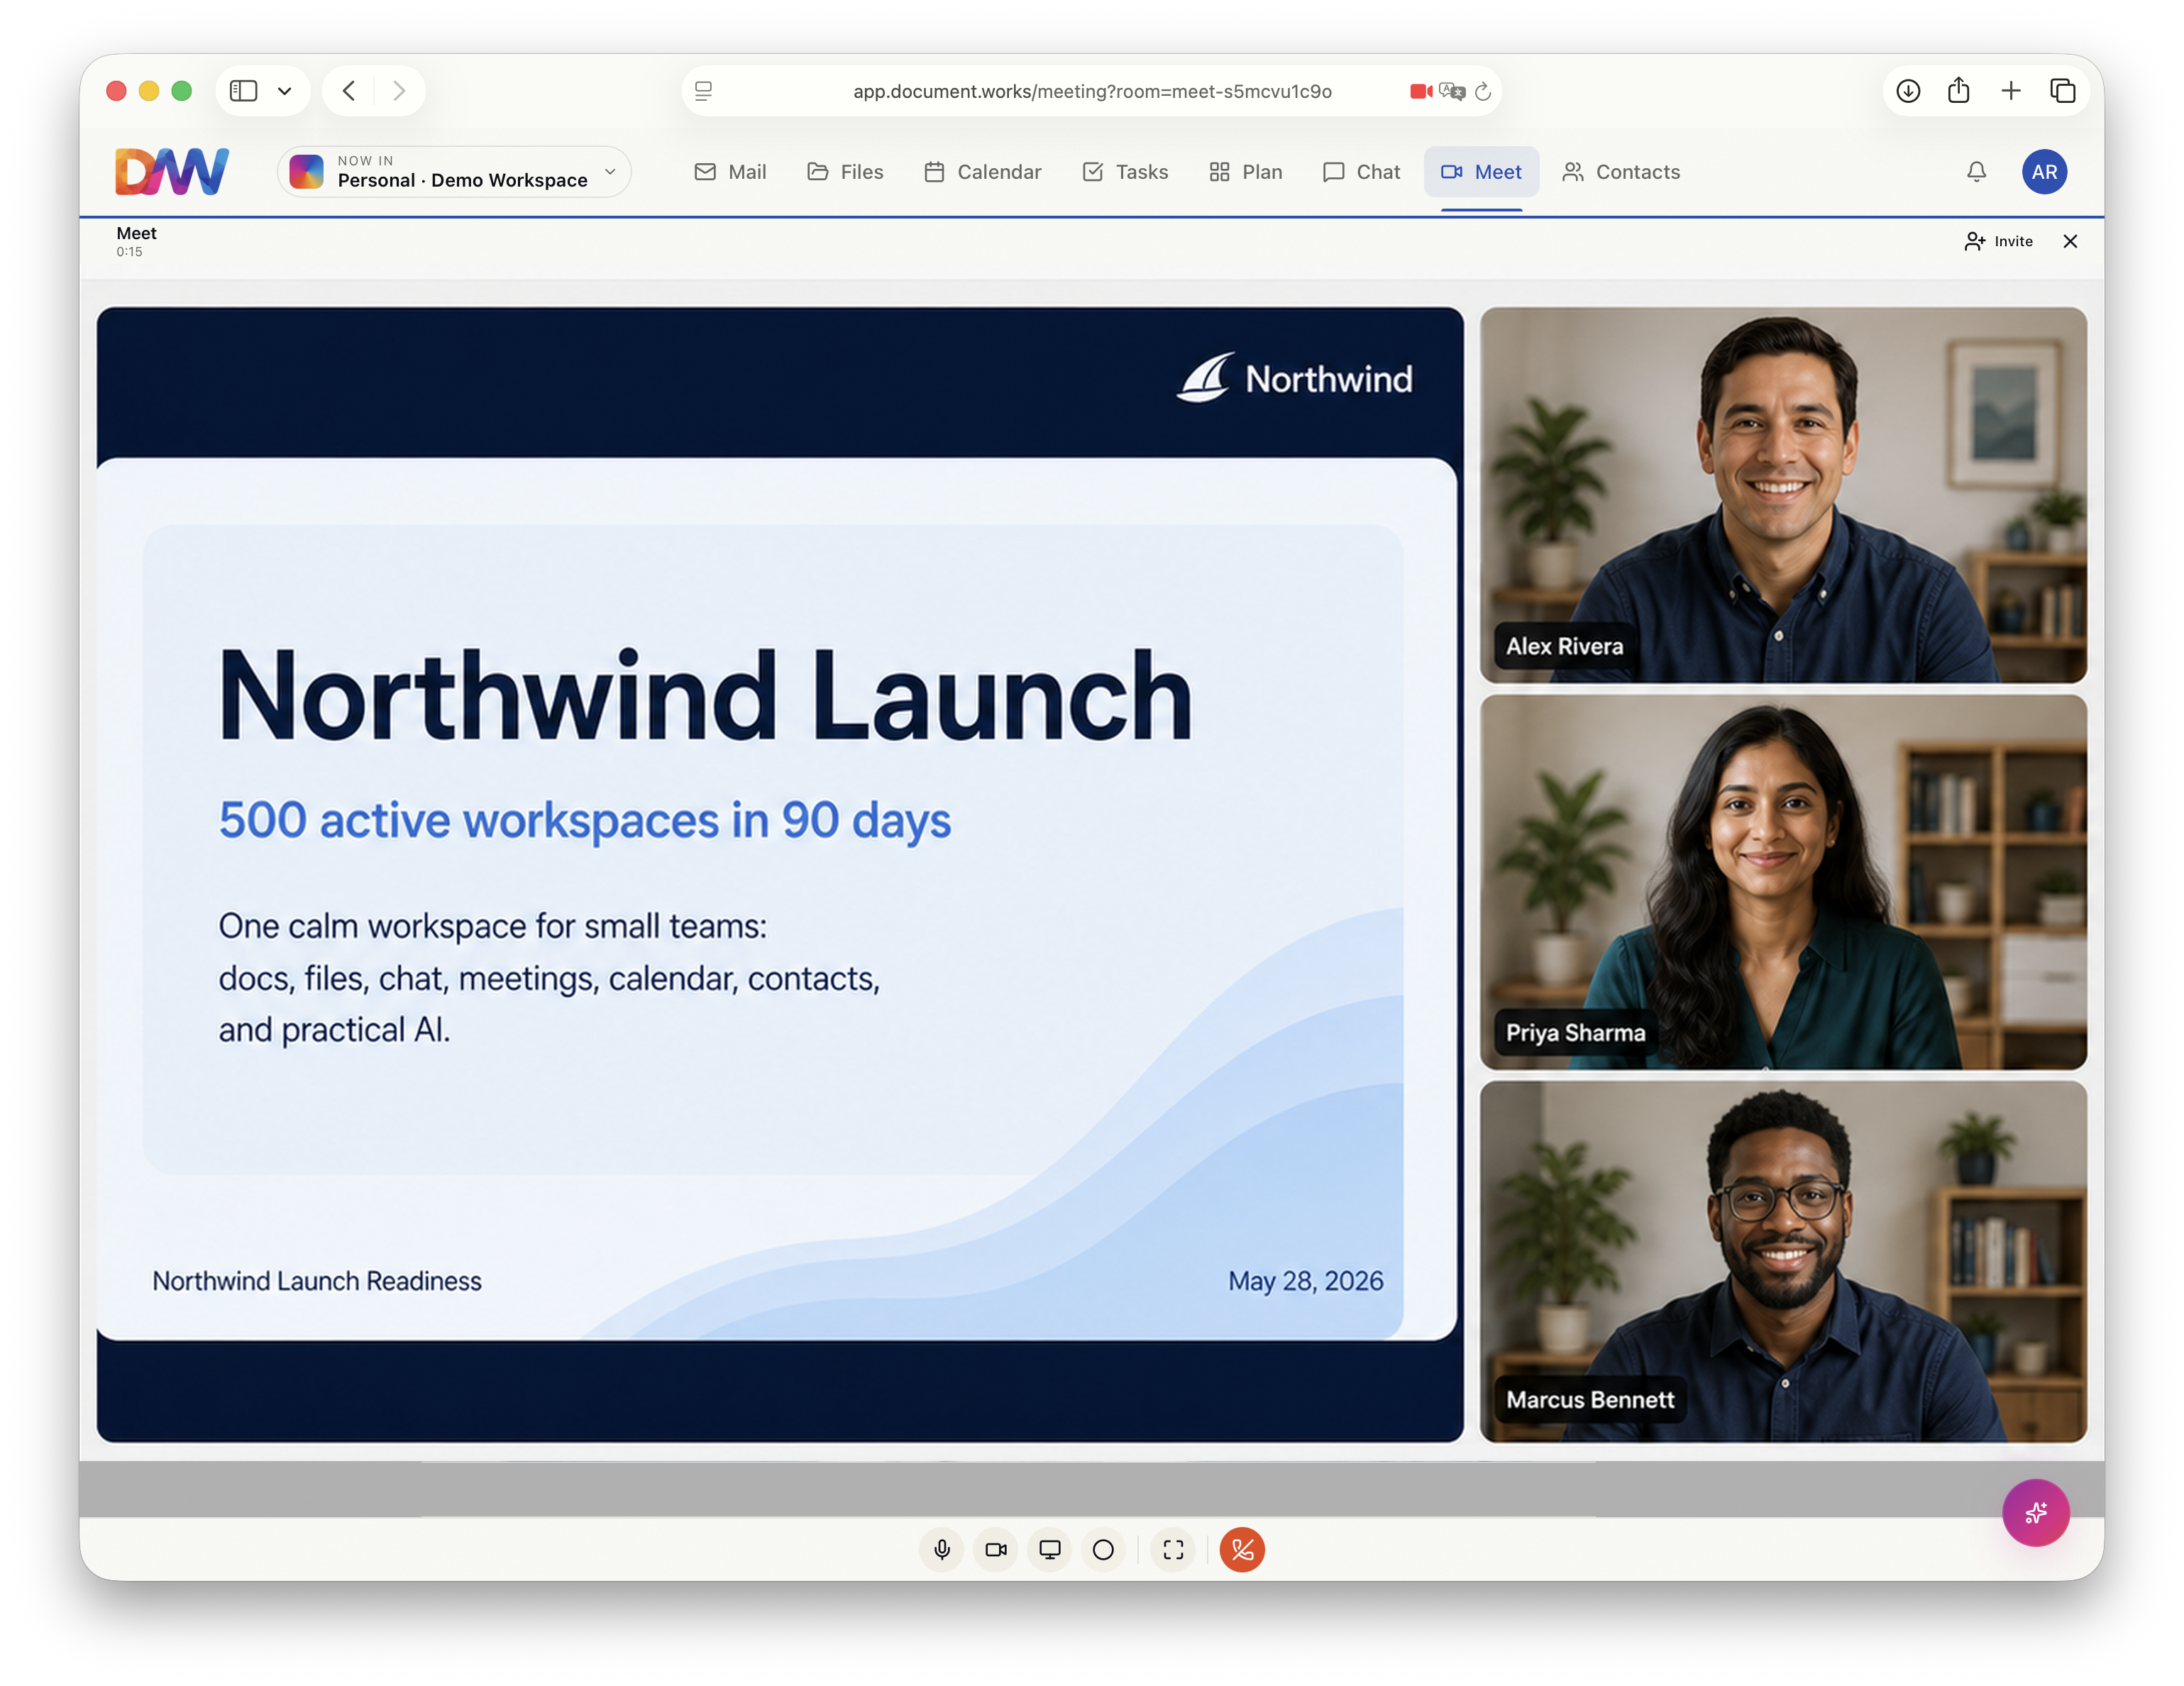Viewport: 2184px width, 1686px height.
Task: Open a new browser tab
Action: pos(2010,91)
